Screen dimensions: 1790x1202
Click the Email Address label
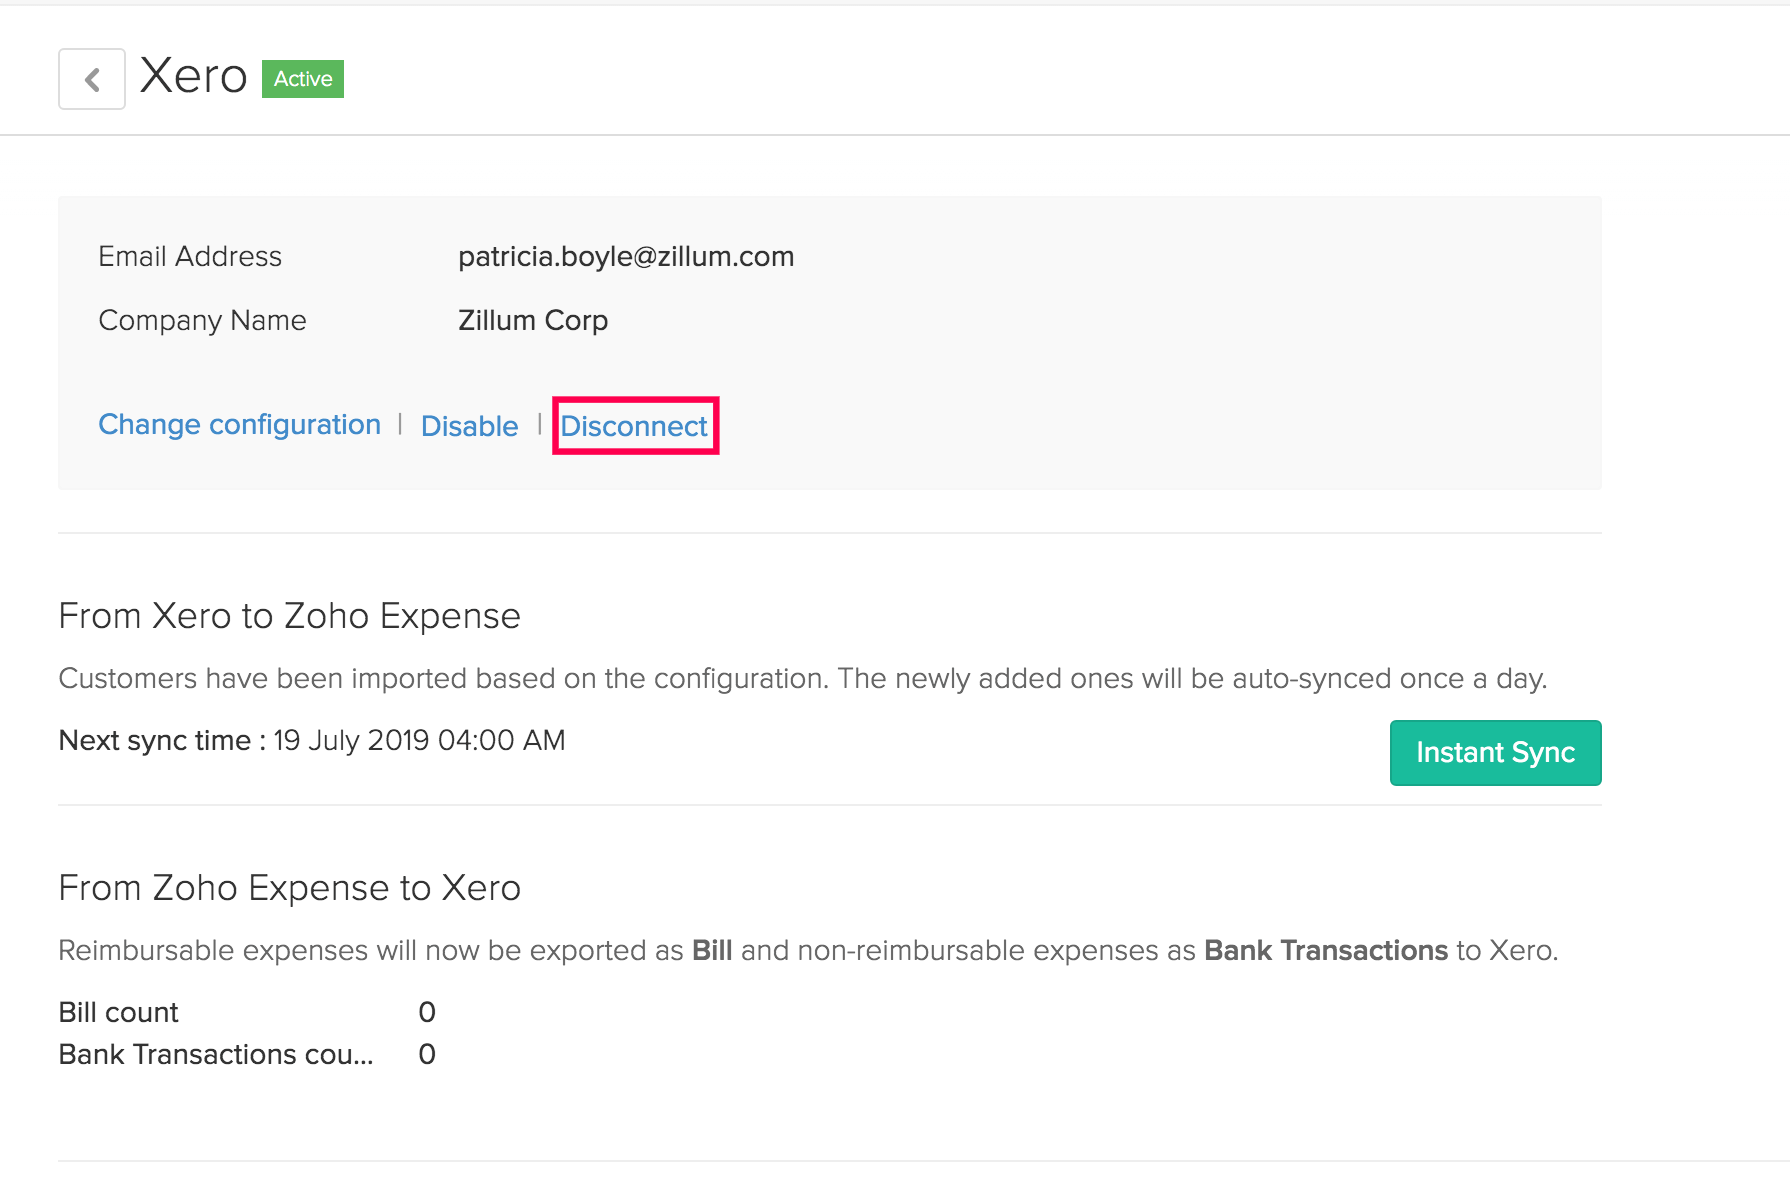pyautogui.click(x=190, y=257)
